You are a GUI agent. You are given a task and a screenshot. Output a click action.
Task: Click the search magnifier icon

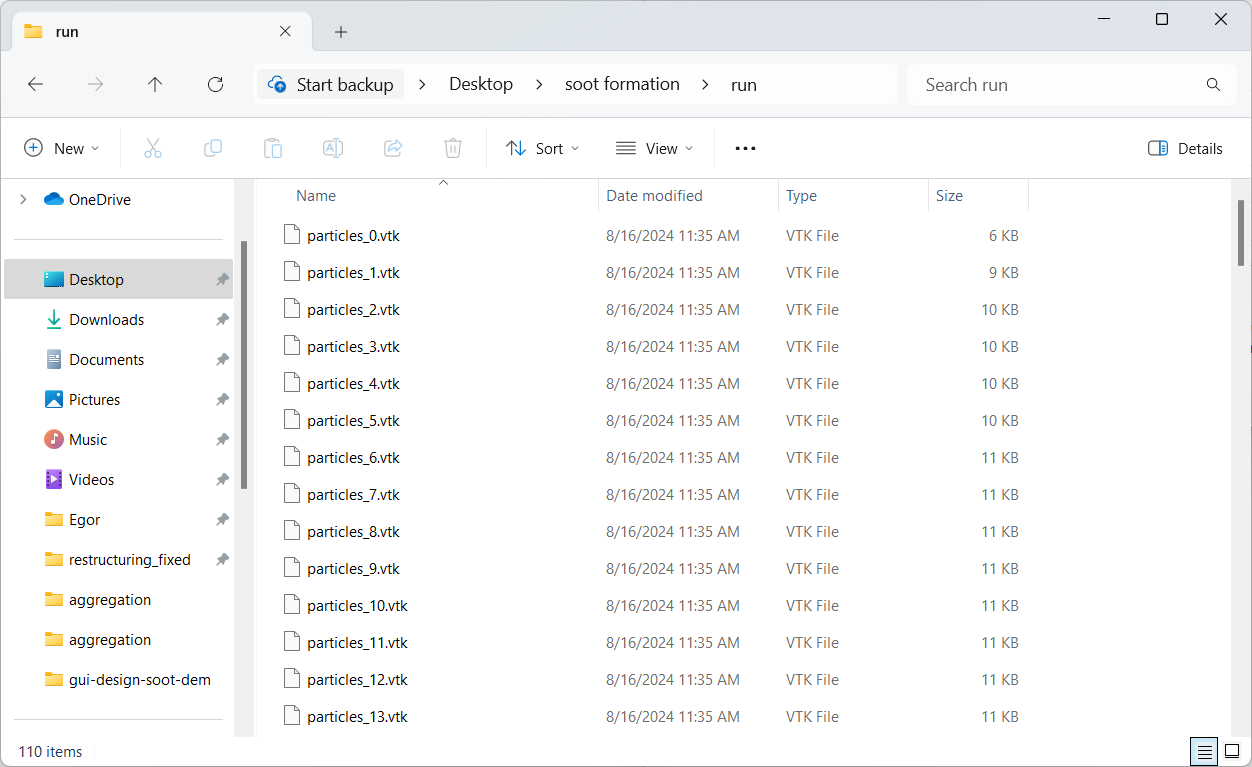(x=1213, y=85)
